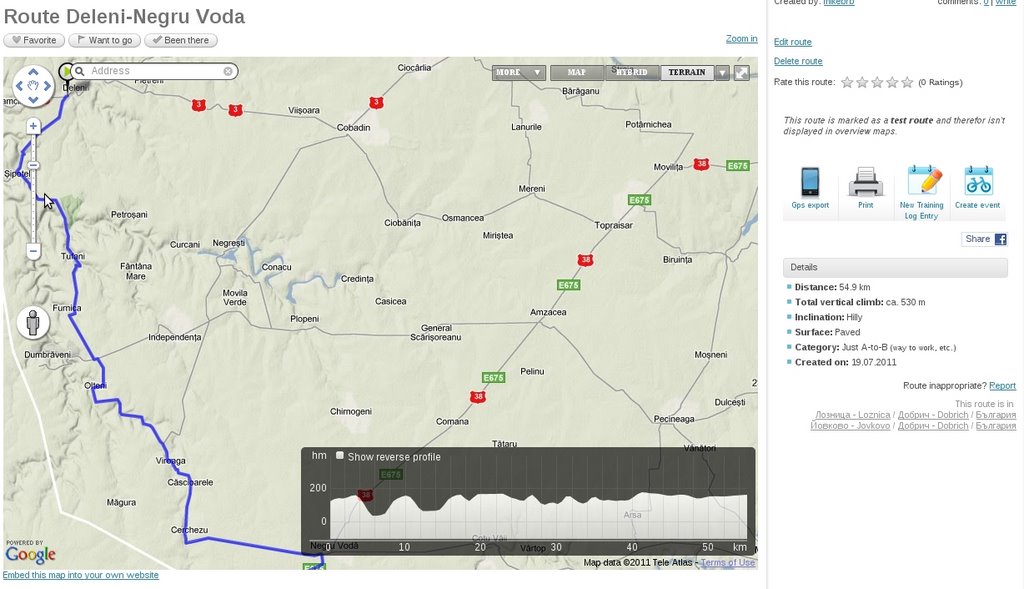Pan the map down with the arrow
The width and height of the screenshot is (1024, 589).
pyautogui.click(x=33, y=99)
